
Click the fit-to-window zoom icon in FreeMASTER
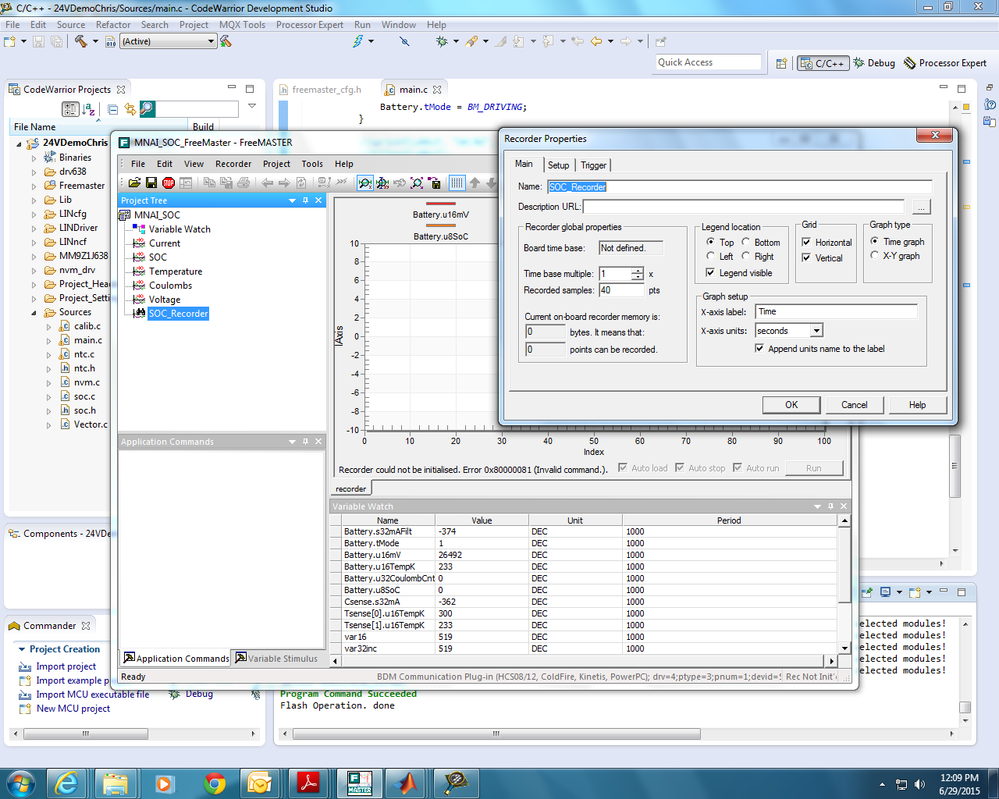click(x=417, y=183)
